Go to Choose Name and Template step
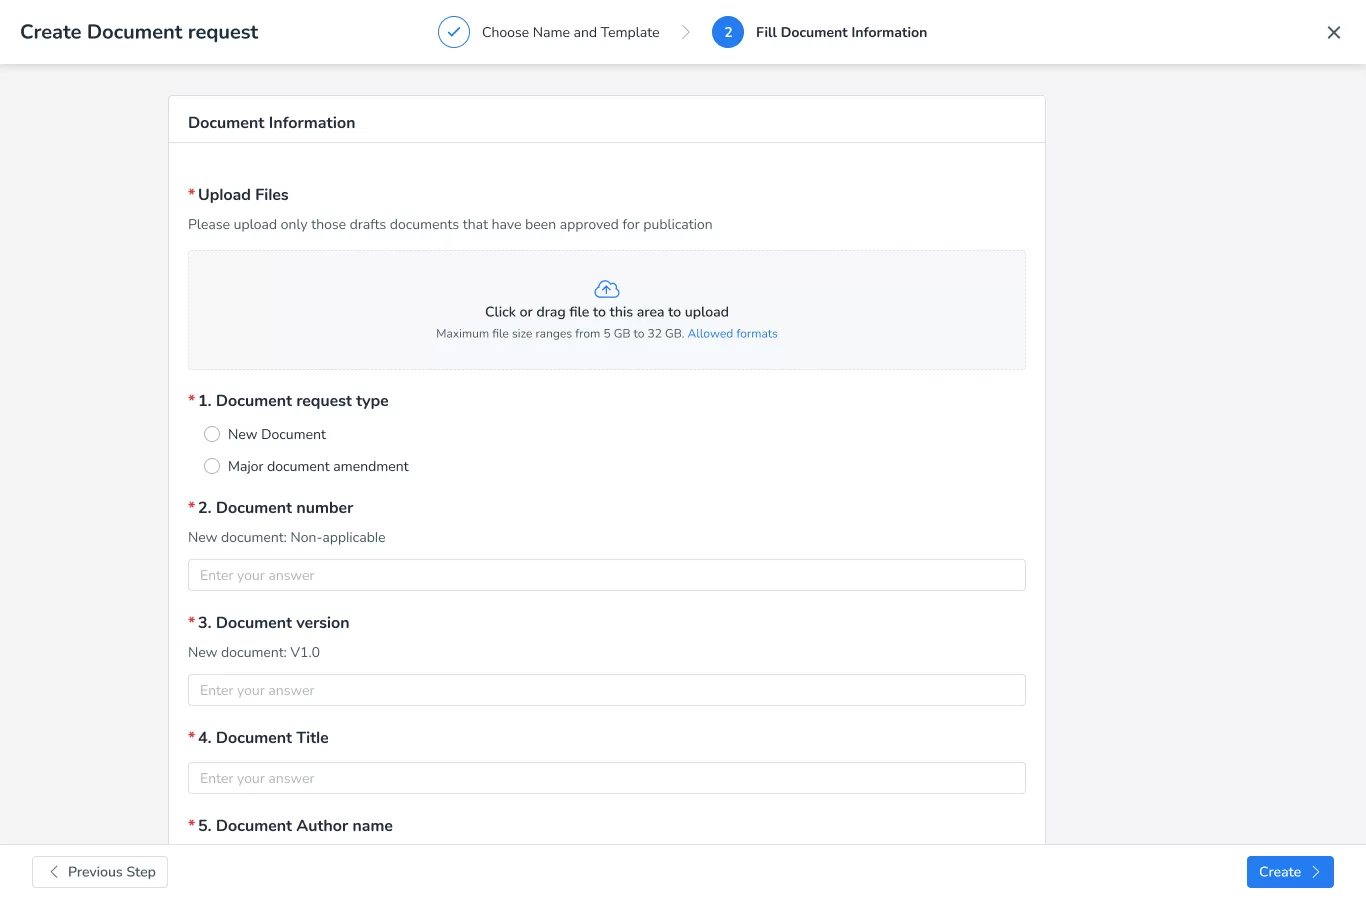The width and height of the screenshot is (1366, 900). click(x=571, y=32)
